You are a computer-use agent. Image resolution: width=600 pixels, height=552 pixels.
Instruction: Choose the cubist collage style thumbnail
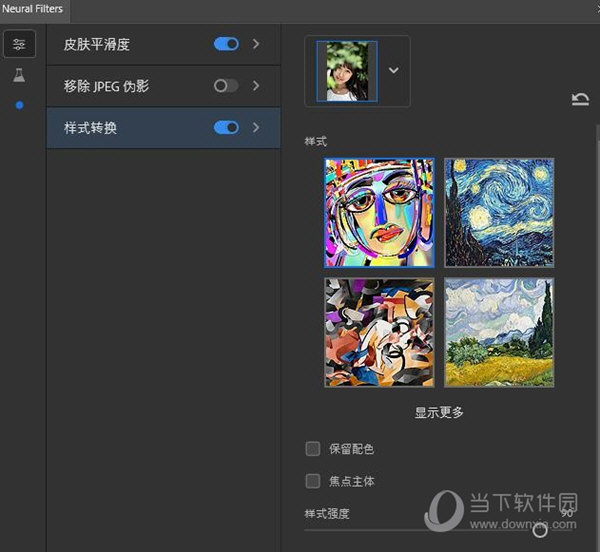[x=379, y=332]
